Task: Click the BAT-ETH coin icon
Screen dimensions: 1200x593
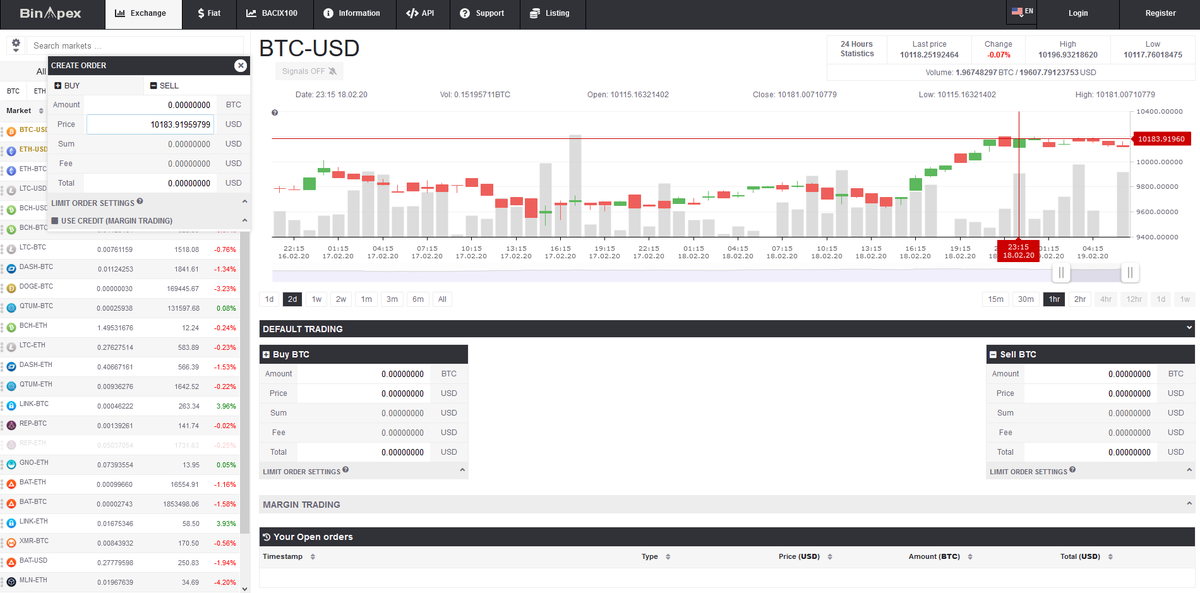Action: [x=11, y=482]
